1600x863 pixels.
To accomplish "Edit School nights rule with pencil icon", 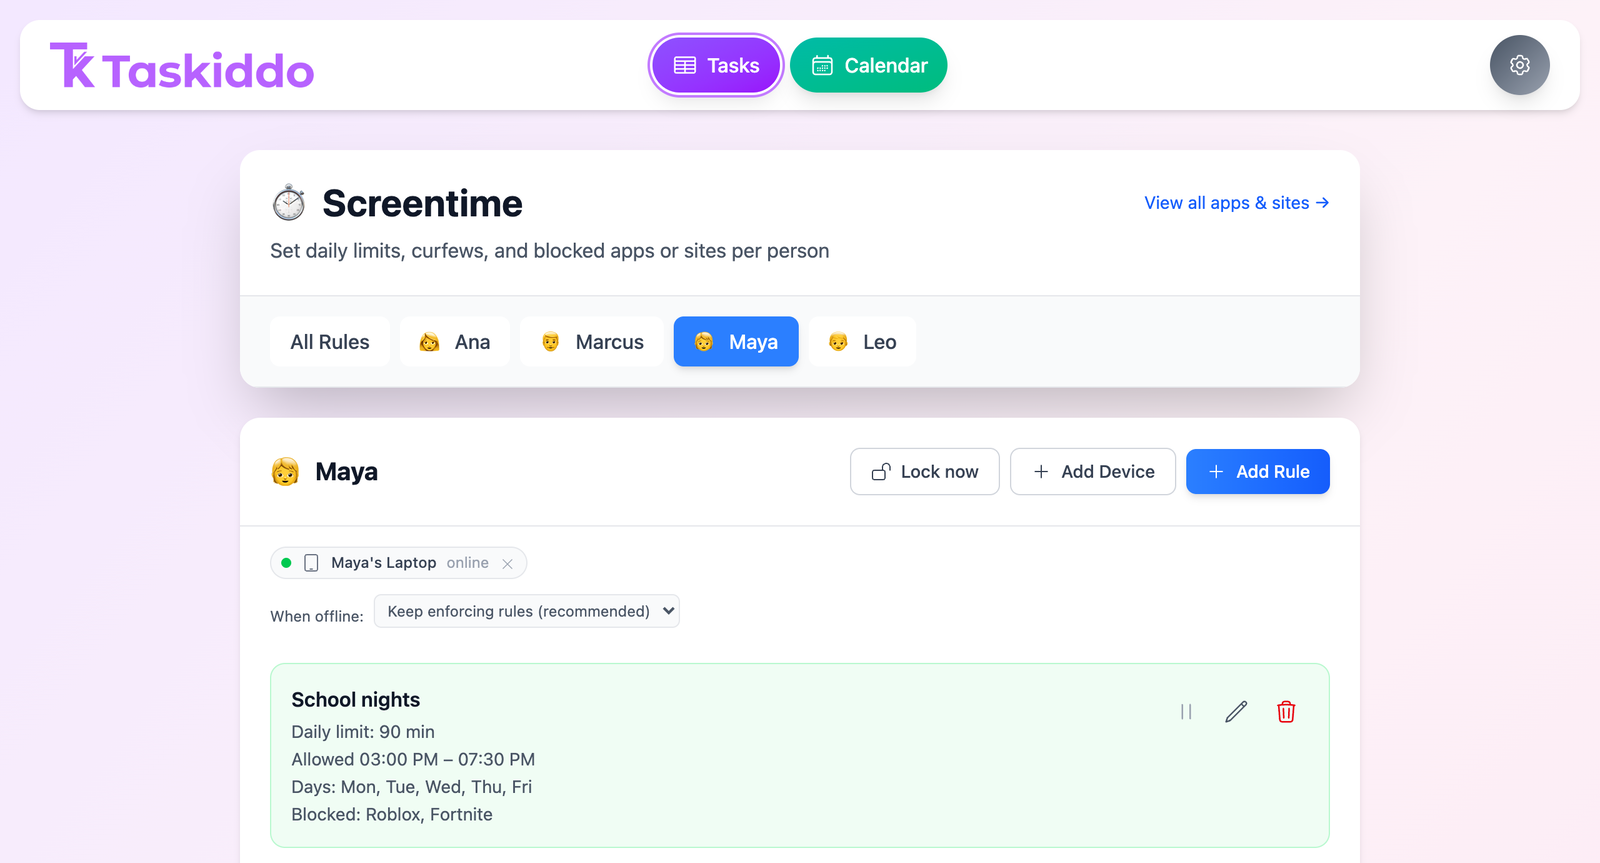I will pos(1236,712).
